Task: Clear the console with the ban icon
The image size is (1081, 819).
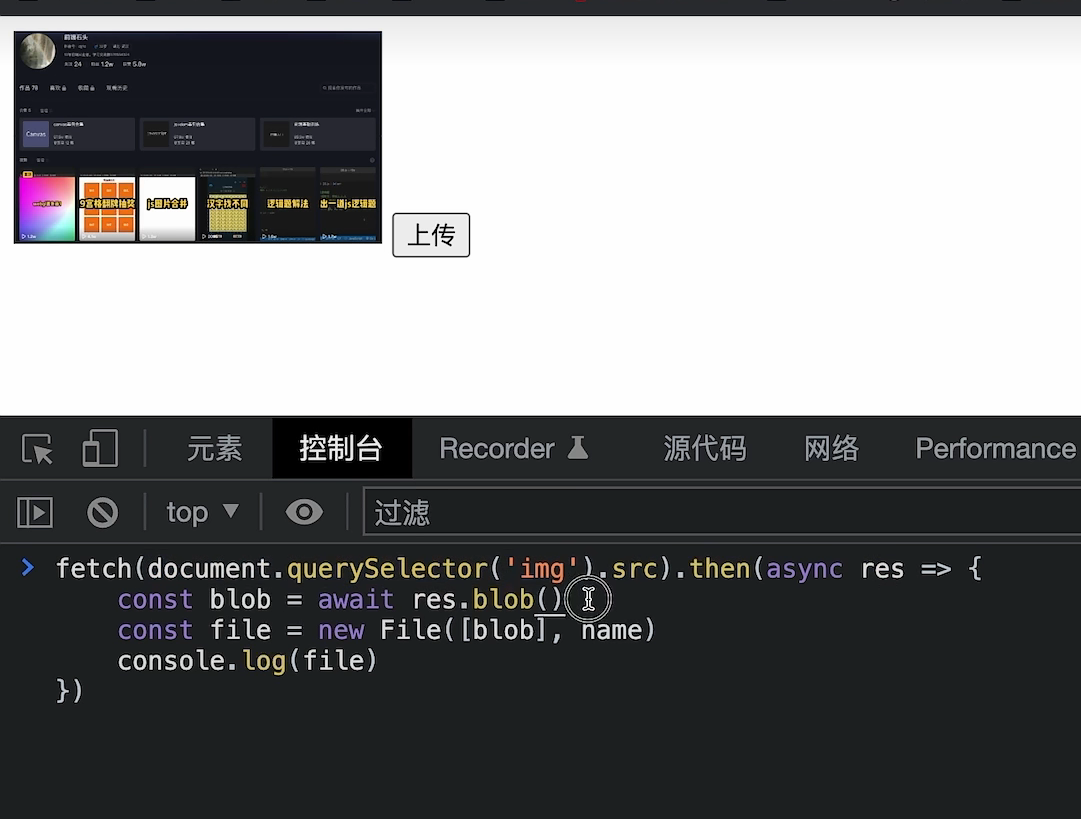Action: pyautogui.click(x=102, y=512)
